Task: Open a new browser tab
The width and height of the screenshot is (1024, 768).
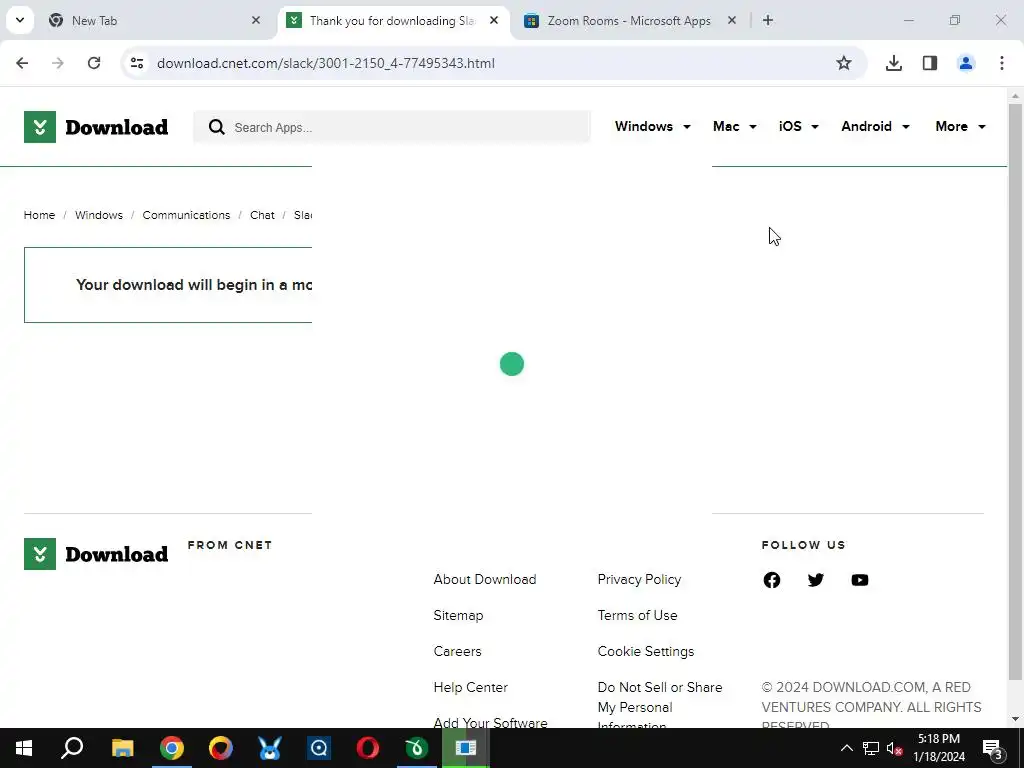Action: (768, 21)
